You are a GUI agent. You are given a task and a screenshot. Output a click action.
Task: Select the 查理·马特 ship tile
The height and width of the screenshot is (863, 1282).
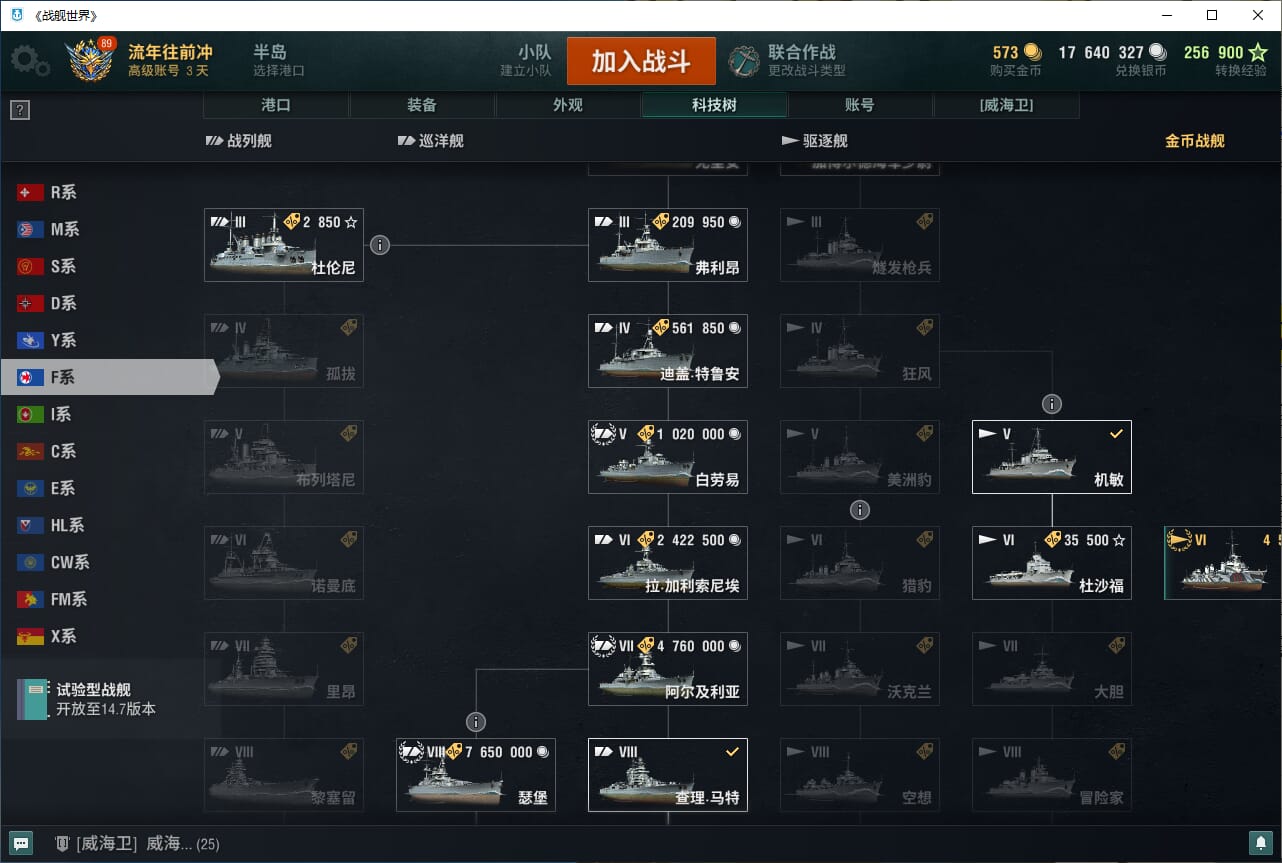coord(668,775)
